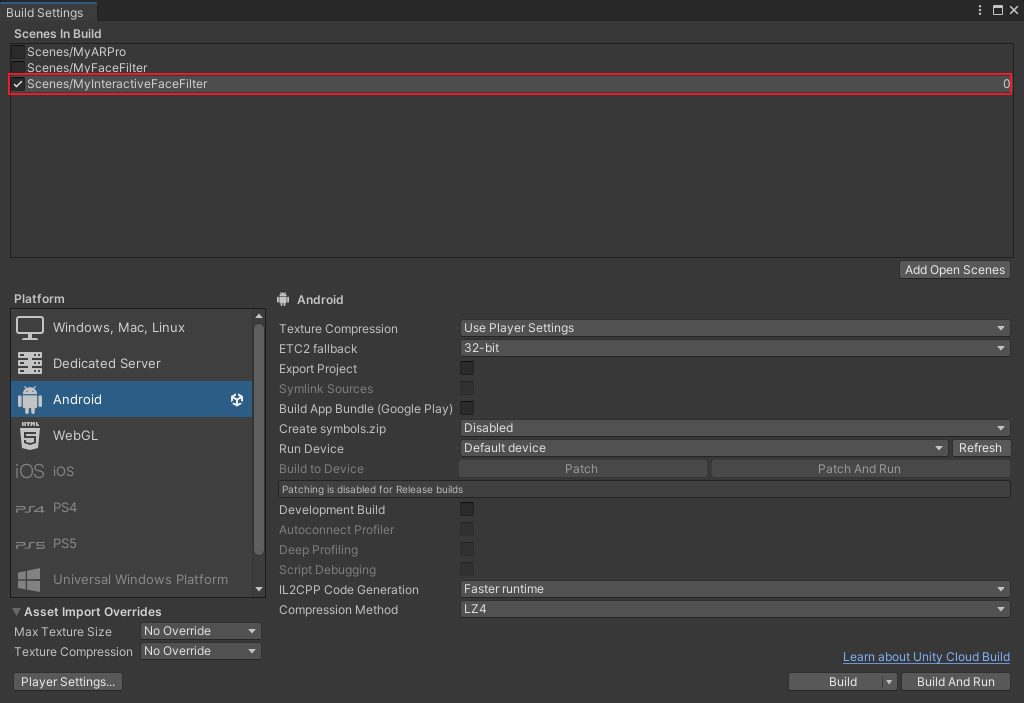Select the Scenes/MyFaceFilter scene row
Viewport: 1024px width, 703px height.
pos(511,67)
